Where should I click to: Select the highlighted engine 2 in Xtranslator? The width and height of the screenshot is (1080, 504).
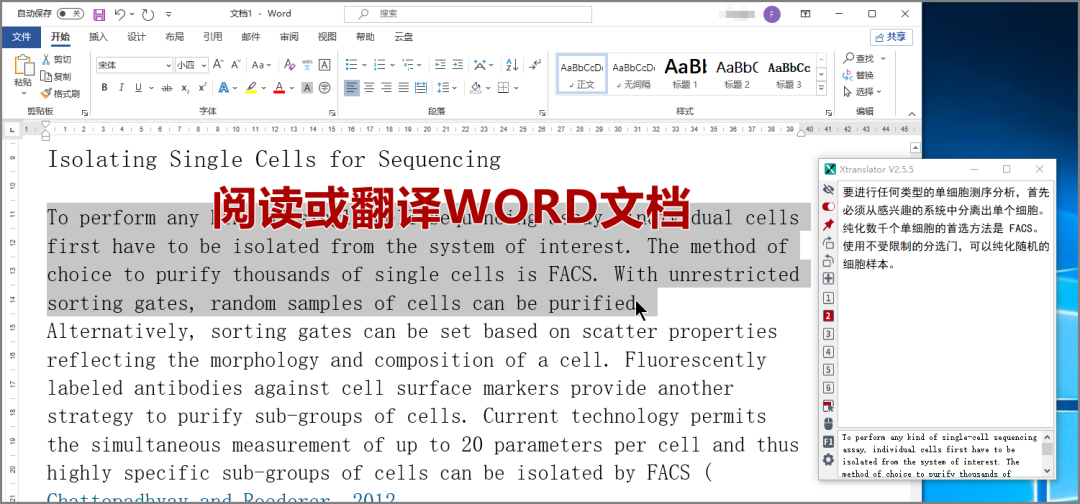(x=829, y=316)
